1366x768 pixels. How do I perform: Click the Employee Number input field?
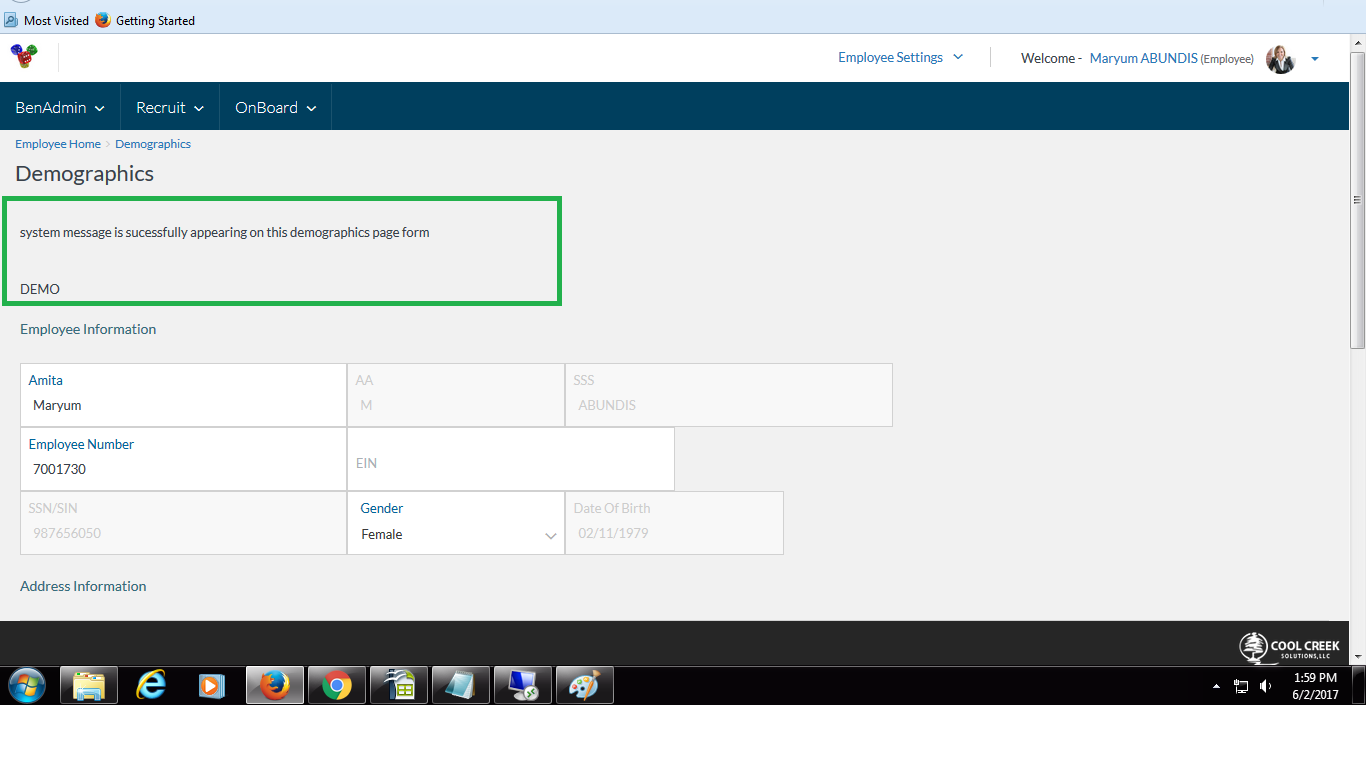point(183,469)
